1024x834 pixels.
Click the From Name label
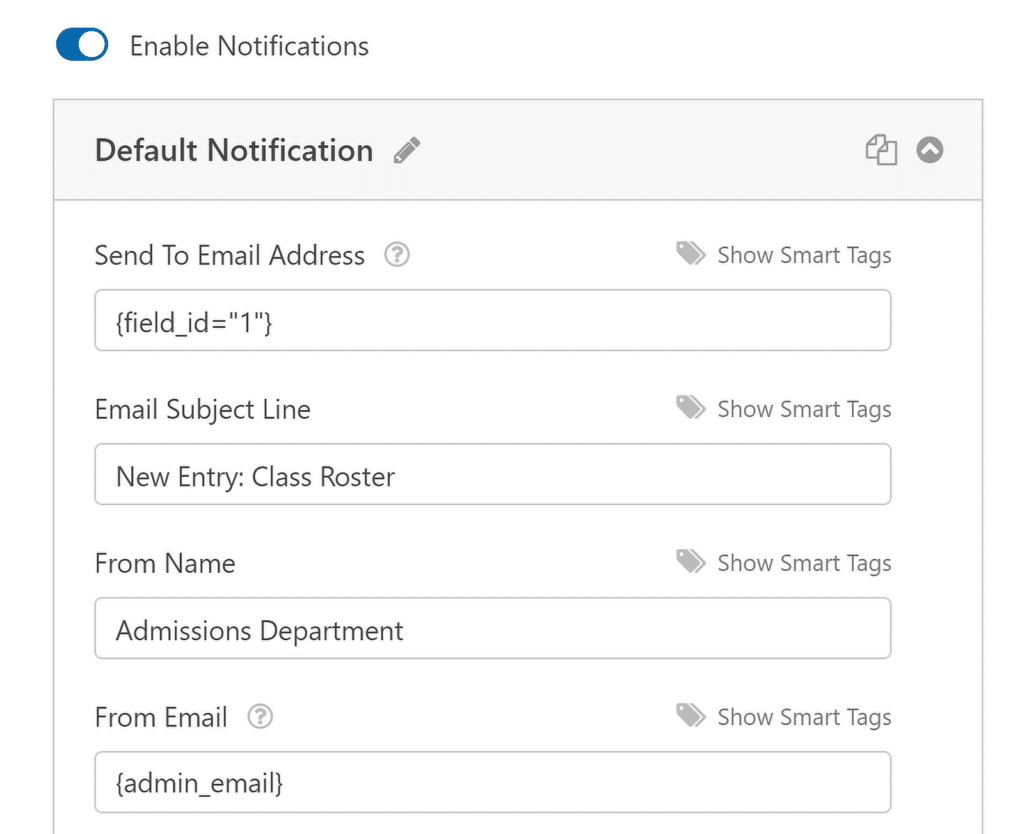pyautogui.click(x=165, y=563)
